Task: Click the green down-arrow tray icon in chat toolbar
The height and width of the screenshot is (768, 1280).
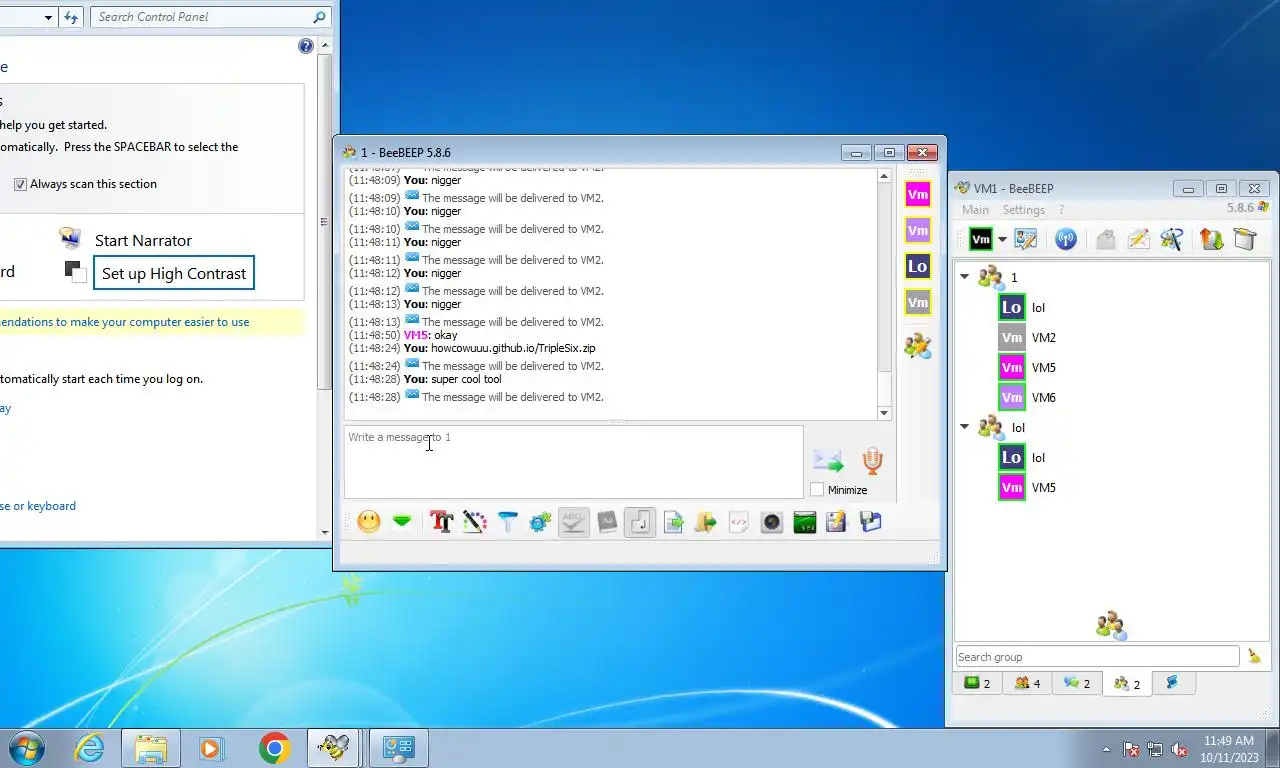Action: tap(402, 522)
